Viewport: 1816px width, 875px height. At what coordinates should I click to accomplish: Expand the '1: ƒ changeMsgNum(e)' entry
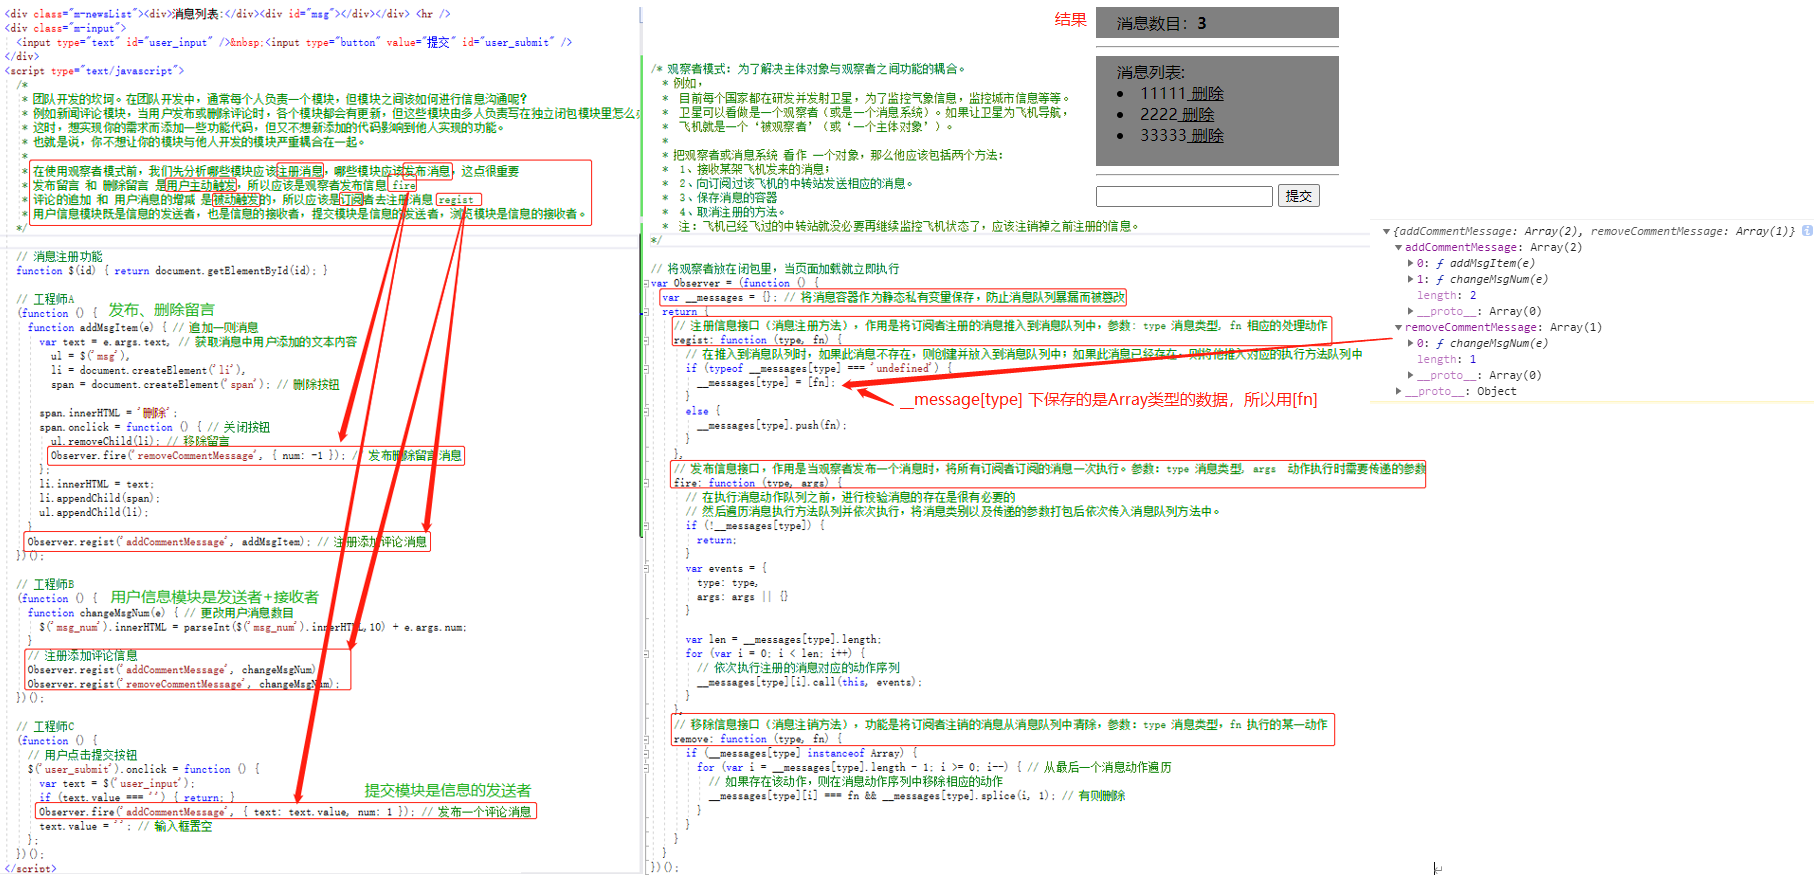(1411, 279)
